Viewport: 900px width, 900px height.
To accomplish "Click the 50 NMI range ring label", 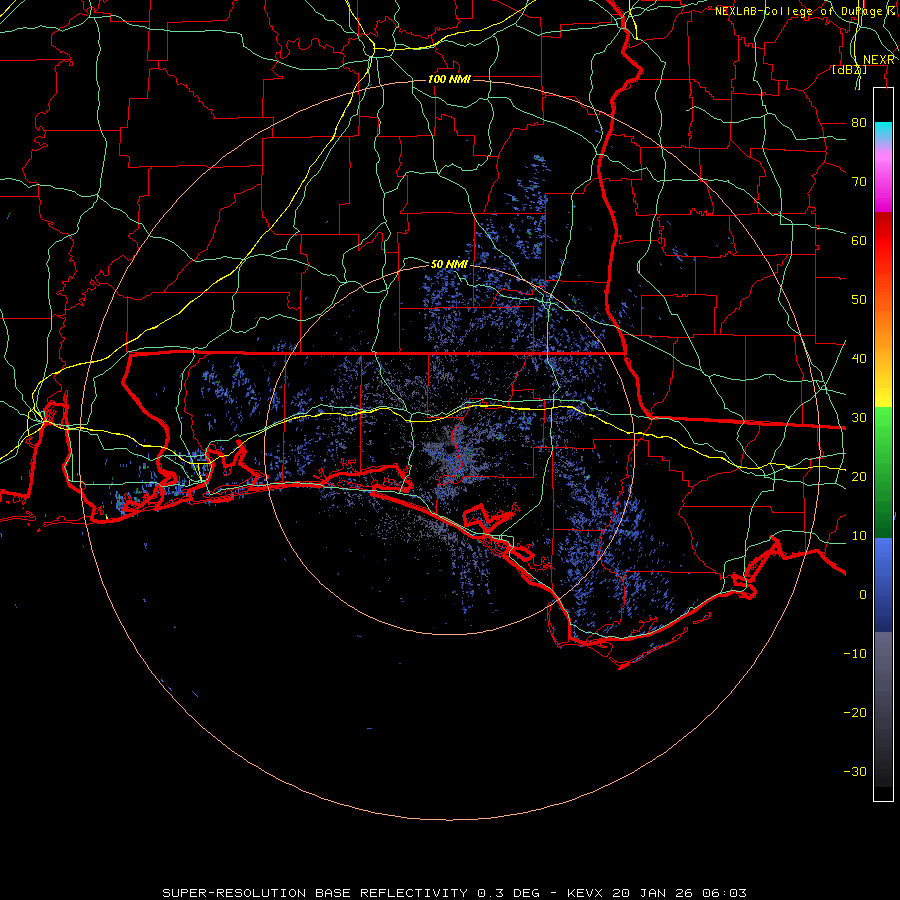I will pyautogui.click(x=449, y=264).
